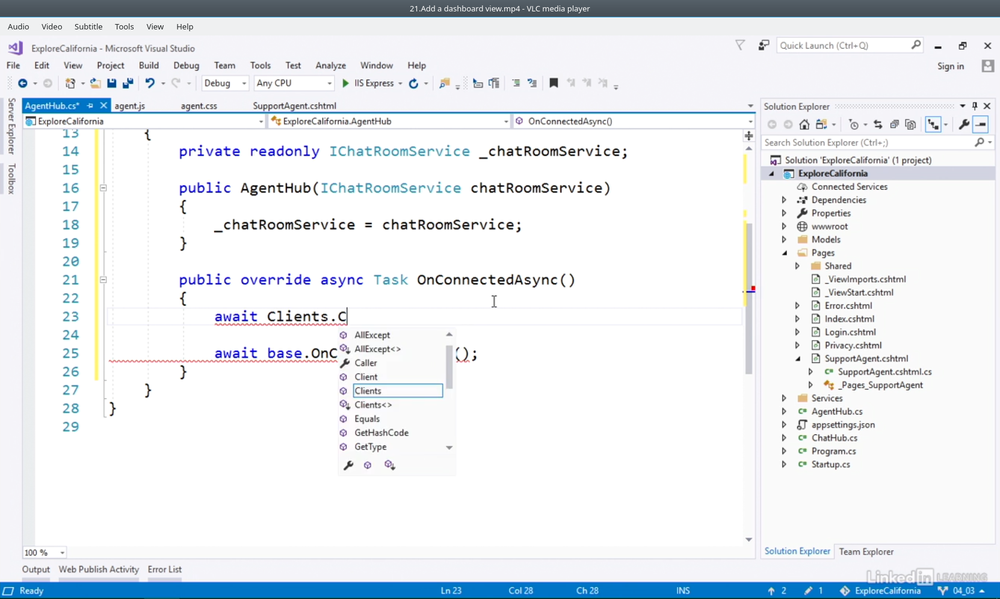Toggle the Preview Selected Items button
This screenshot has width=1000, height=599.
(x=981, y=124)
